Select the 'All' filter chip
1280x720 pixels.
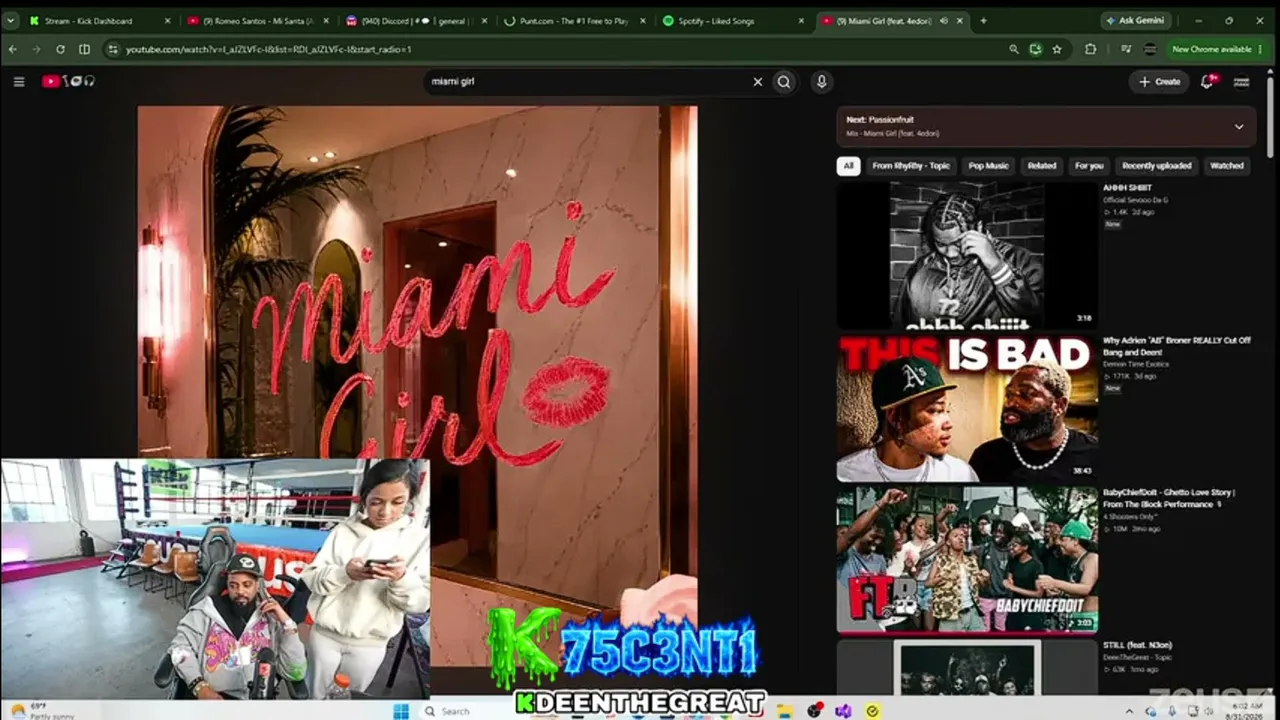pos(848,166)
